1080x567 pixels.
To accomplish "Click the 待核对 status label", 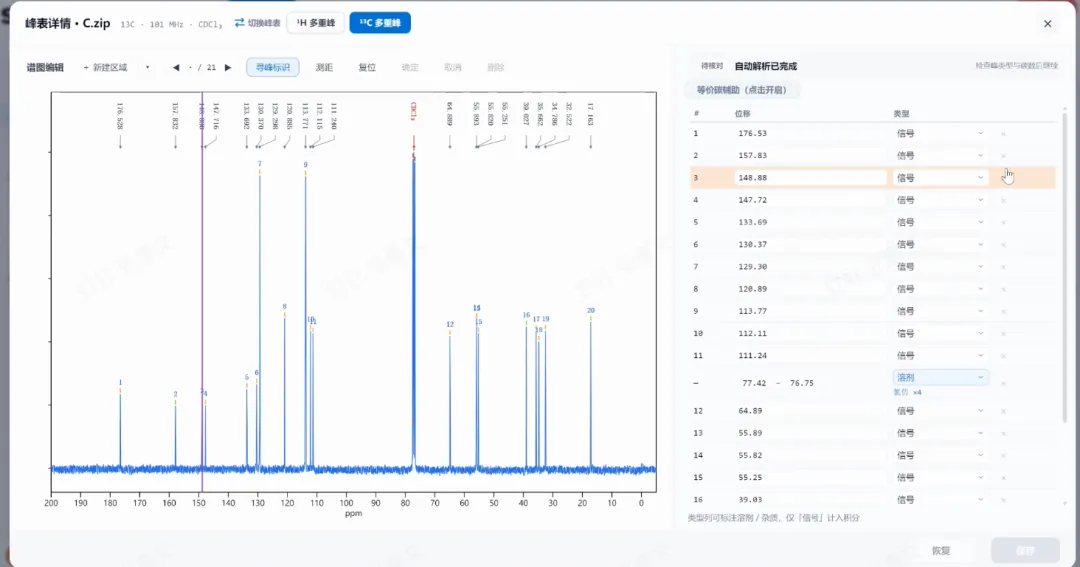I will point(712,66).
